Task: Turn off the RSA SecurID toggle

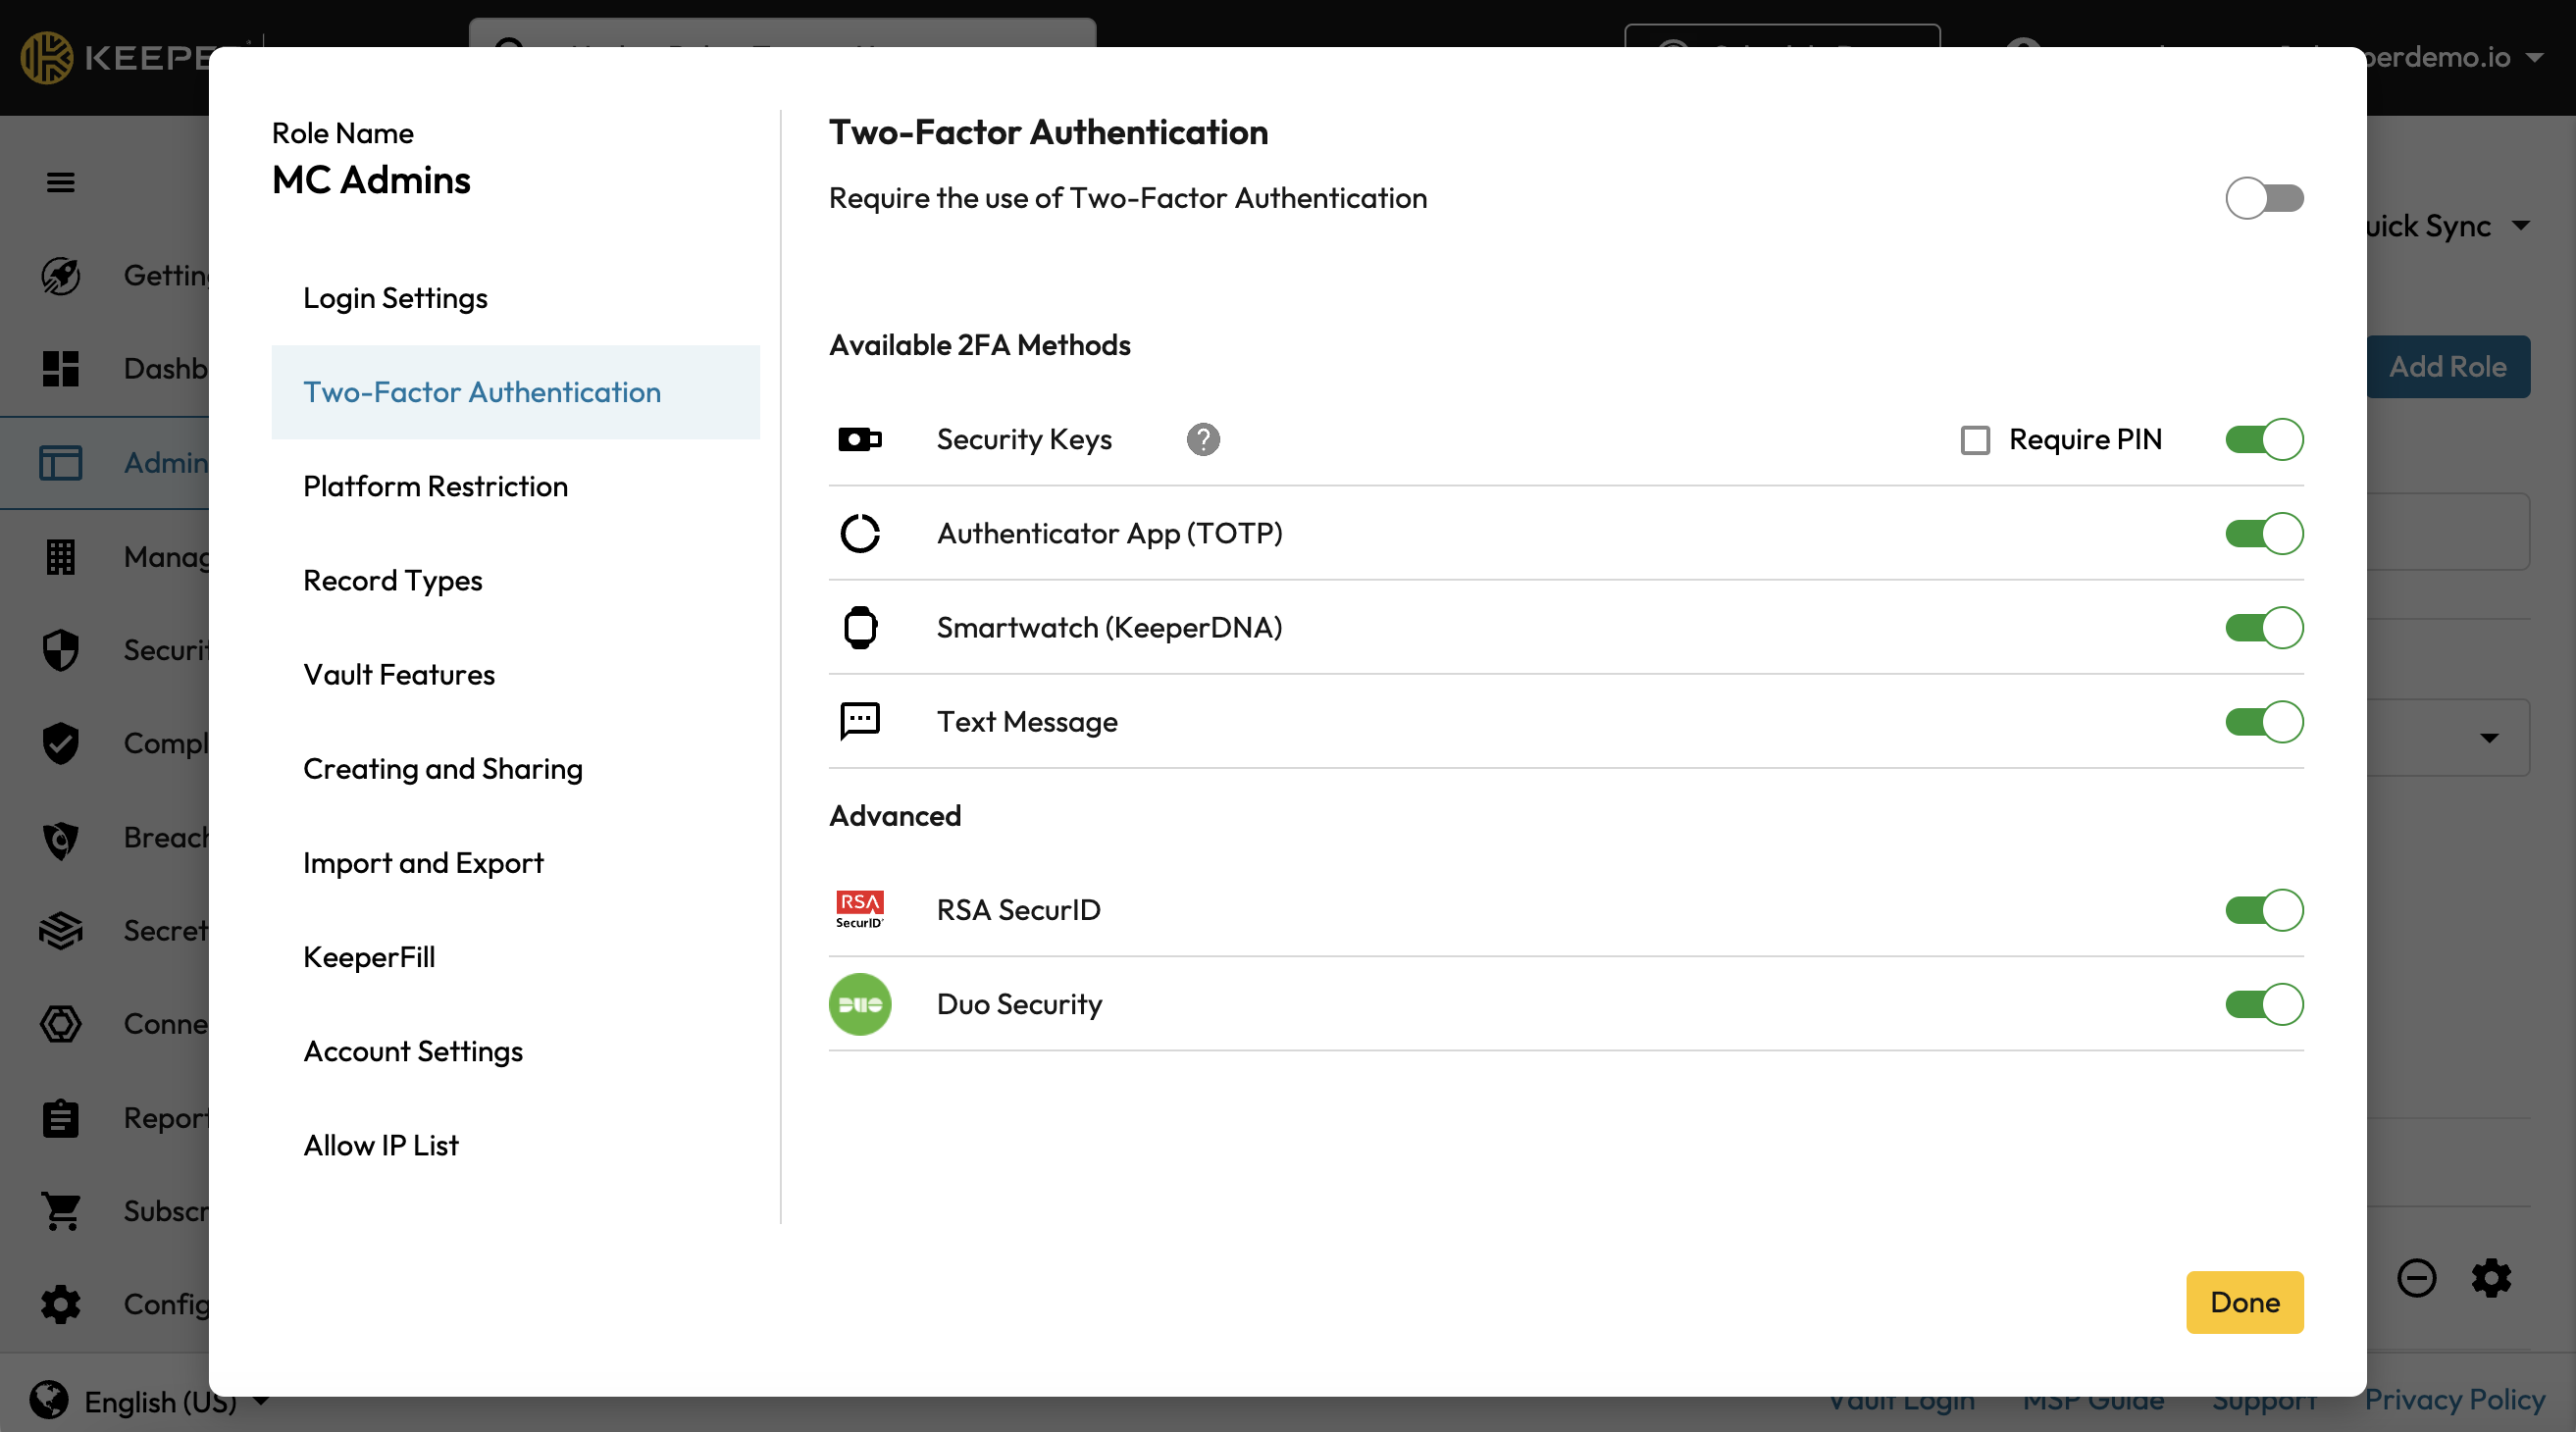Action: pos(2264,910)
